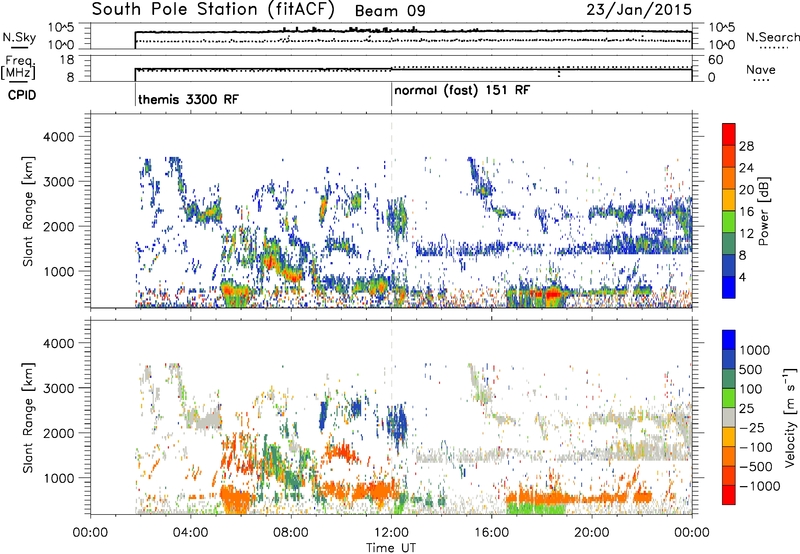Click the 'N.Search' legend label
The width and height of the screenshot is (800, 554).
pyautogui.click(x=772, y=37)
